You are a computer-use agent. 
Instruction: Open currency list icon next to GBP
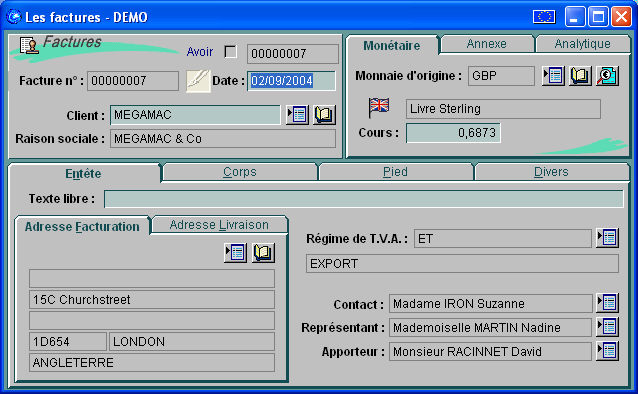coord(553,76)
